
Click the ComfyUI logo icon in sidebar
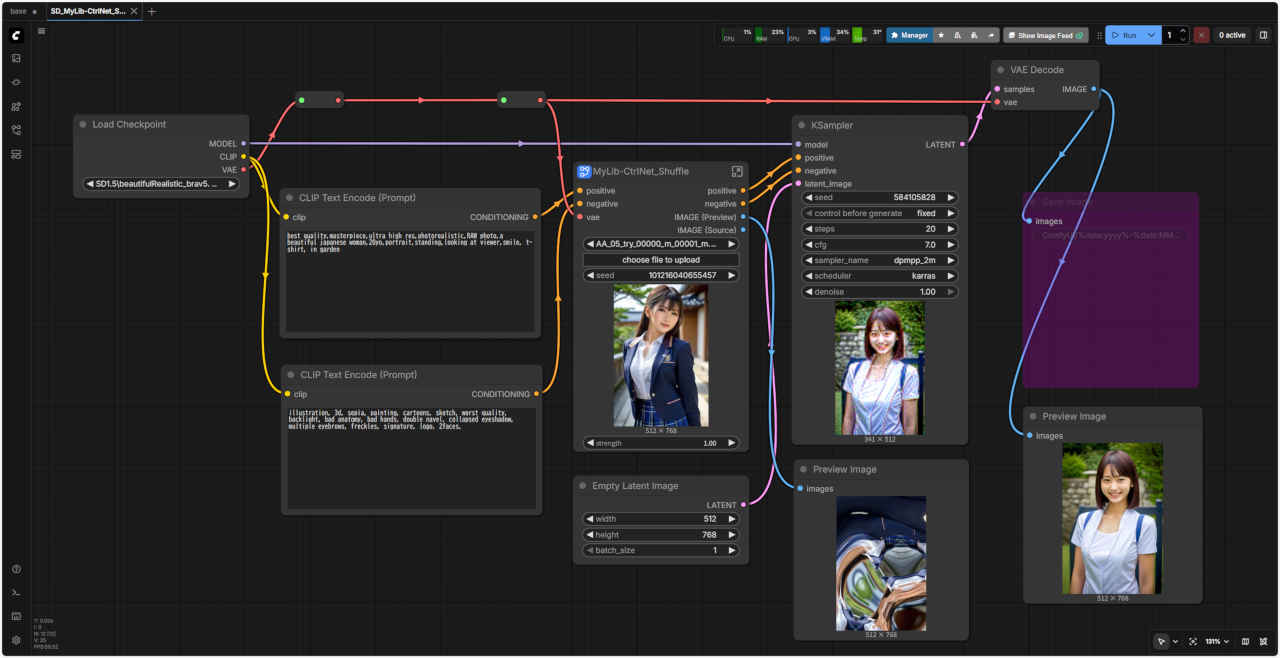16,35
